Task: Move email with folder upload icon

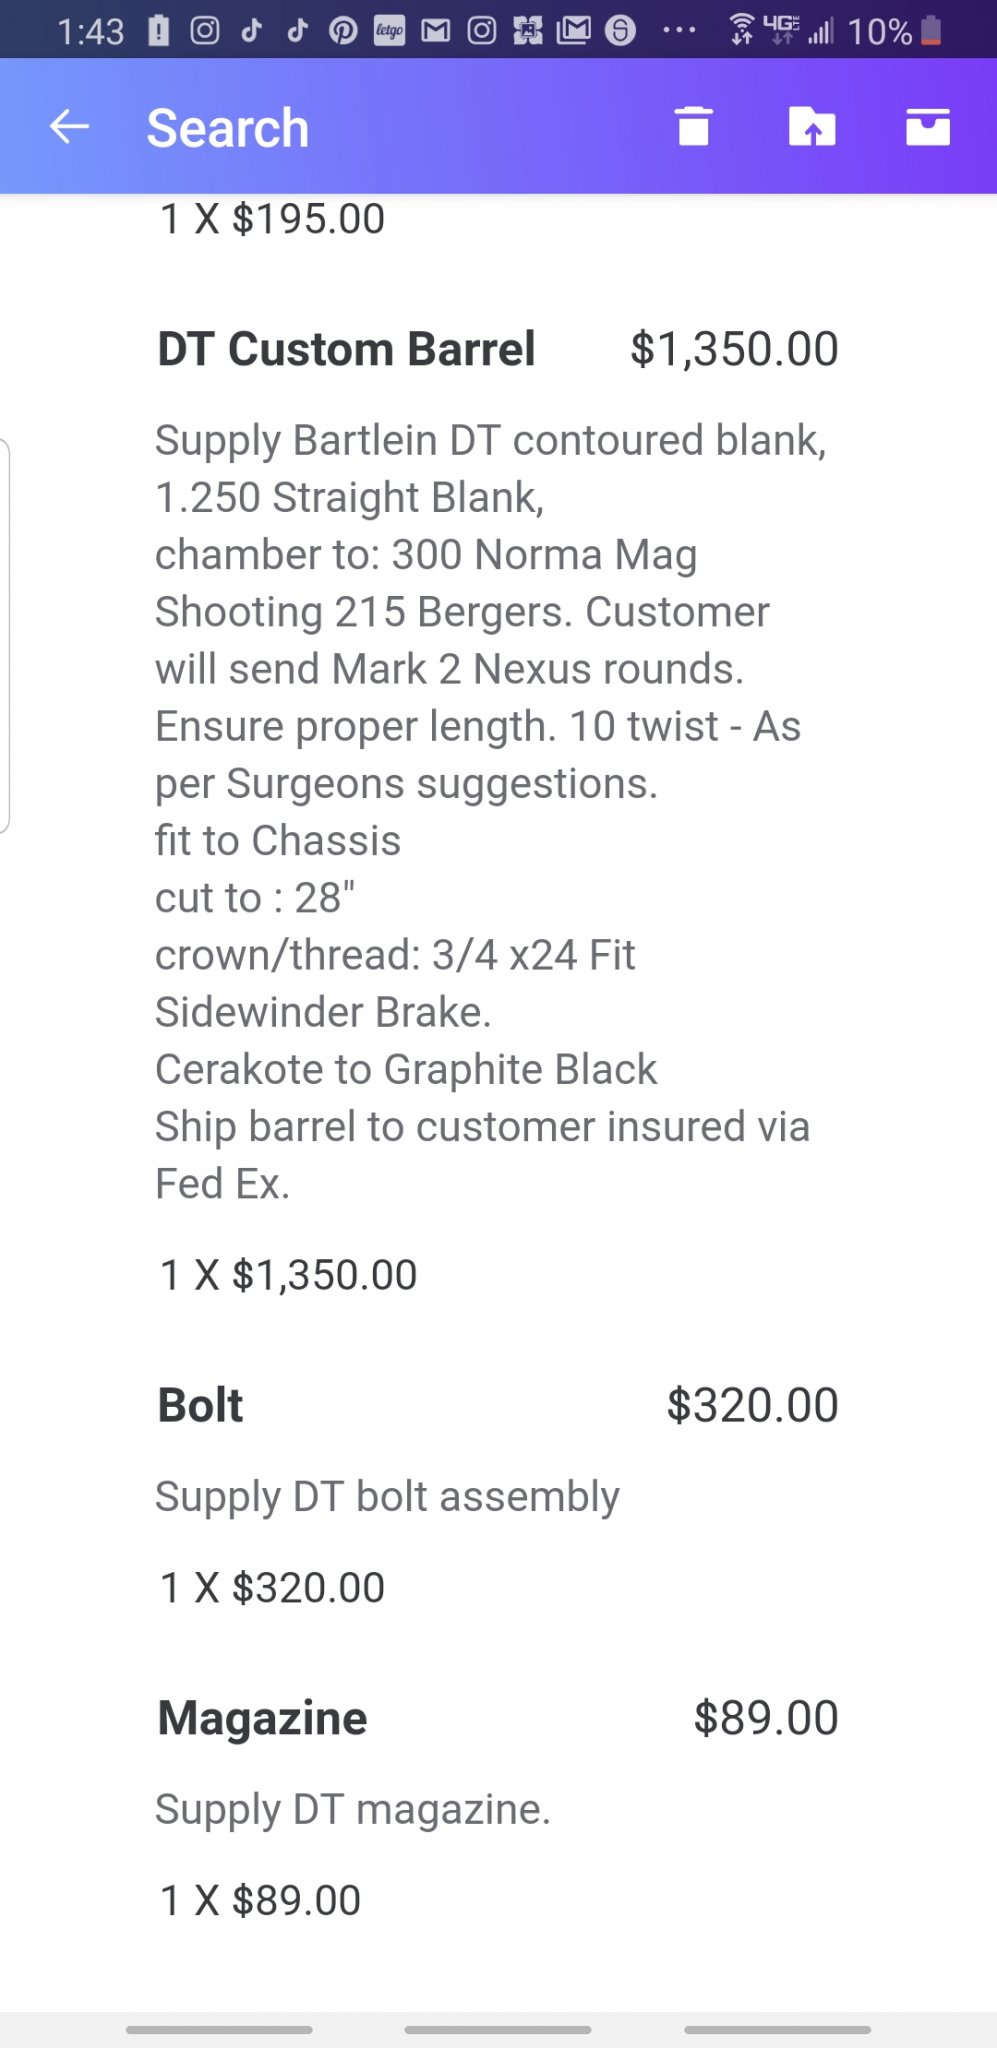Action: coord(812,127)
